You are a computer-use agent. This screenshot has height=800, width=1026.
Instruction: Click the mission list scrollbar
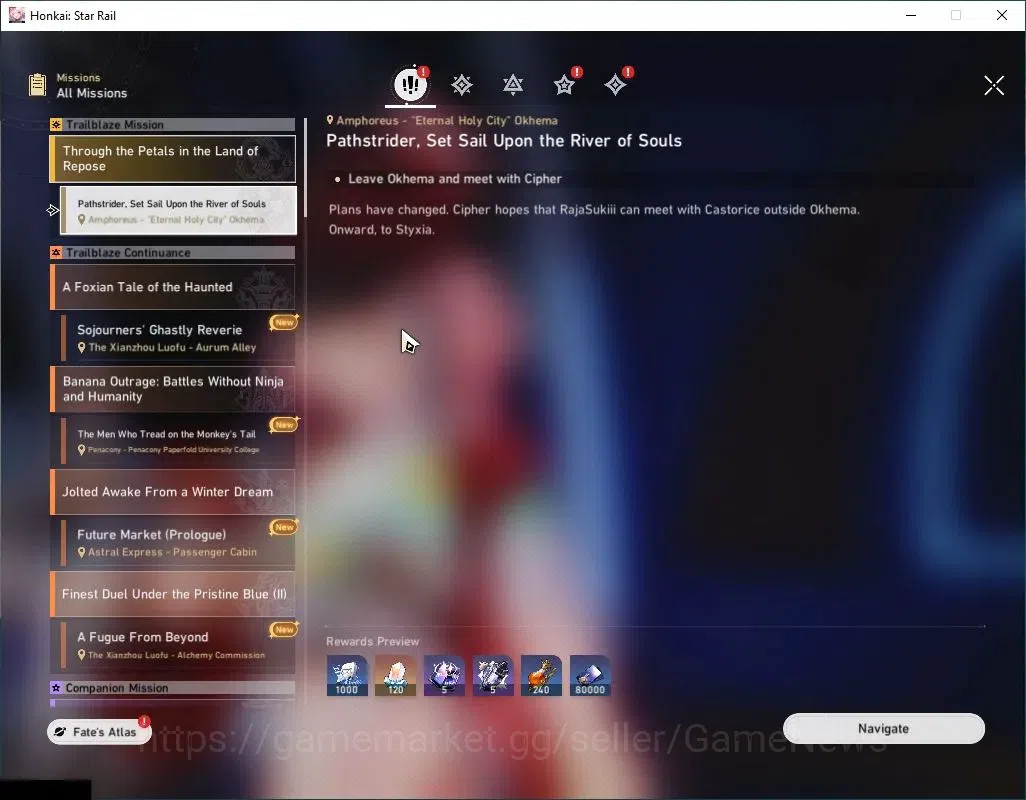click(305, 167)
